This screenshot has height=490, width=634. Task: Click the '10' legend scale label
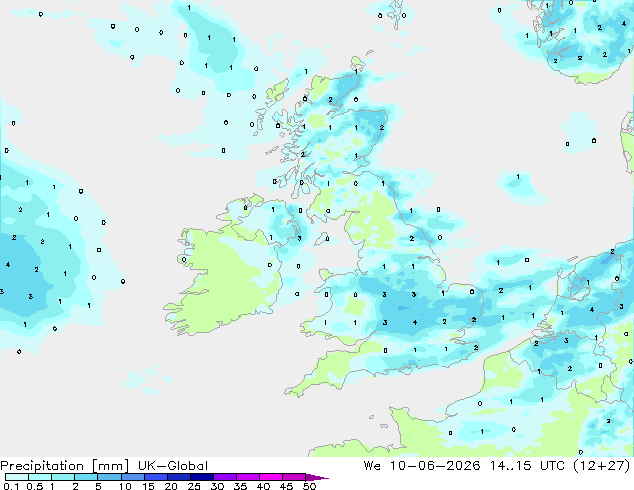[125, 486]
